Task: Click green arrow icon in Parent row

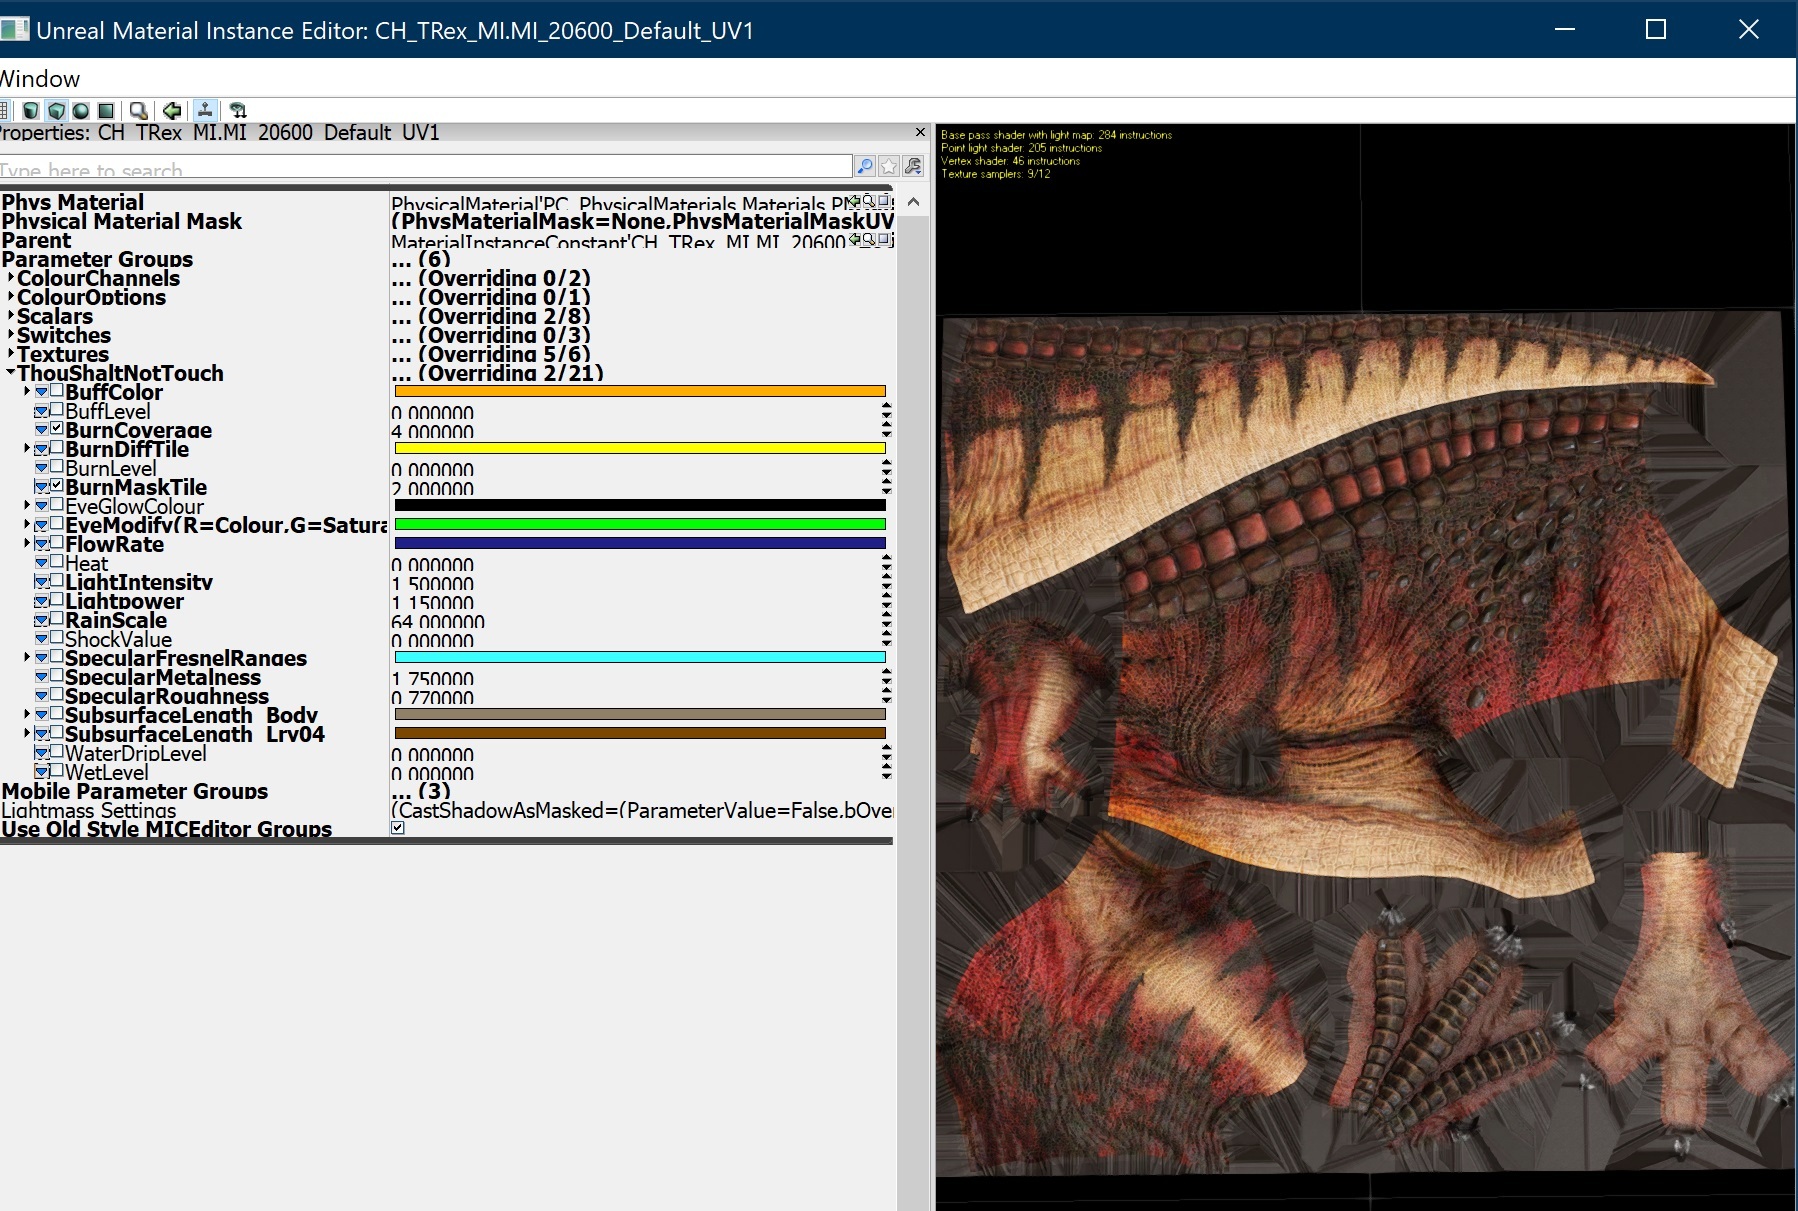Action: pos(854,239)
